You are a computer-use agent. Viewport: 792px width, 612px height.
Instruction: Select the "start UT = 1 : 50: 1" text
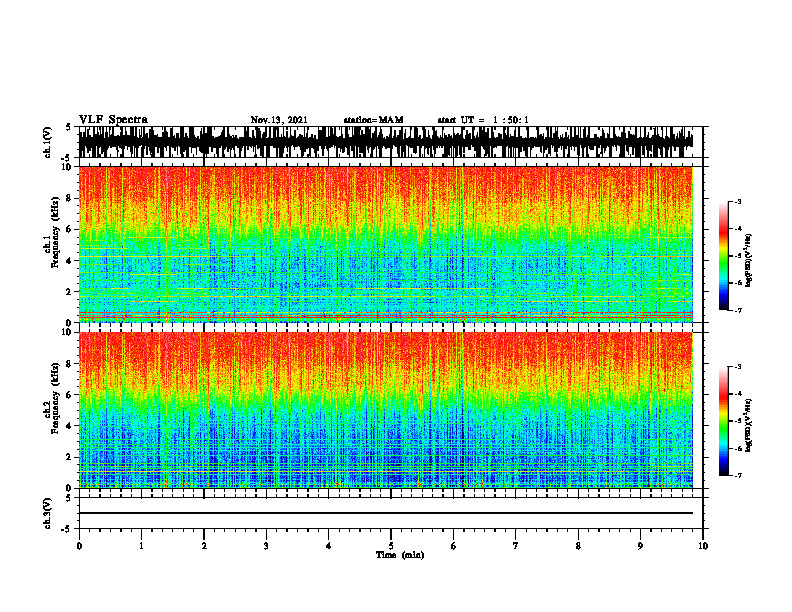[483, 120]
